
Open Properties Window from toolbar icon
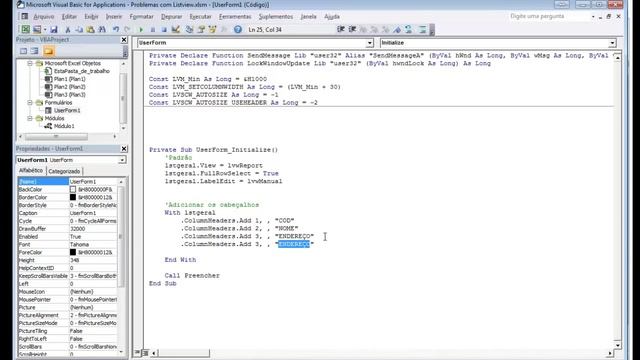click(x=201, y=29)
